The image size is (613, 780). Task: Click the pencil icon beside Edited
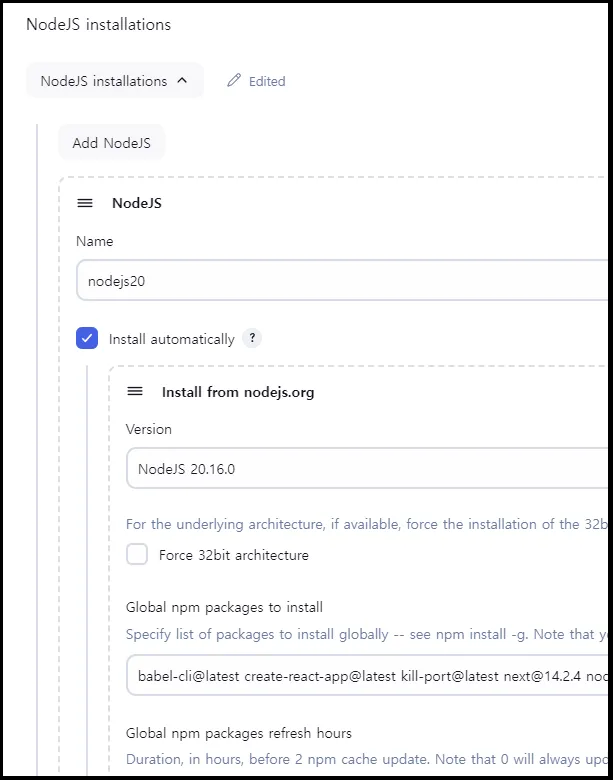[x=234, y=81]
